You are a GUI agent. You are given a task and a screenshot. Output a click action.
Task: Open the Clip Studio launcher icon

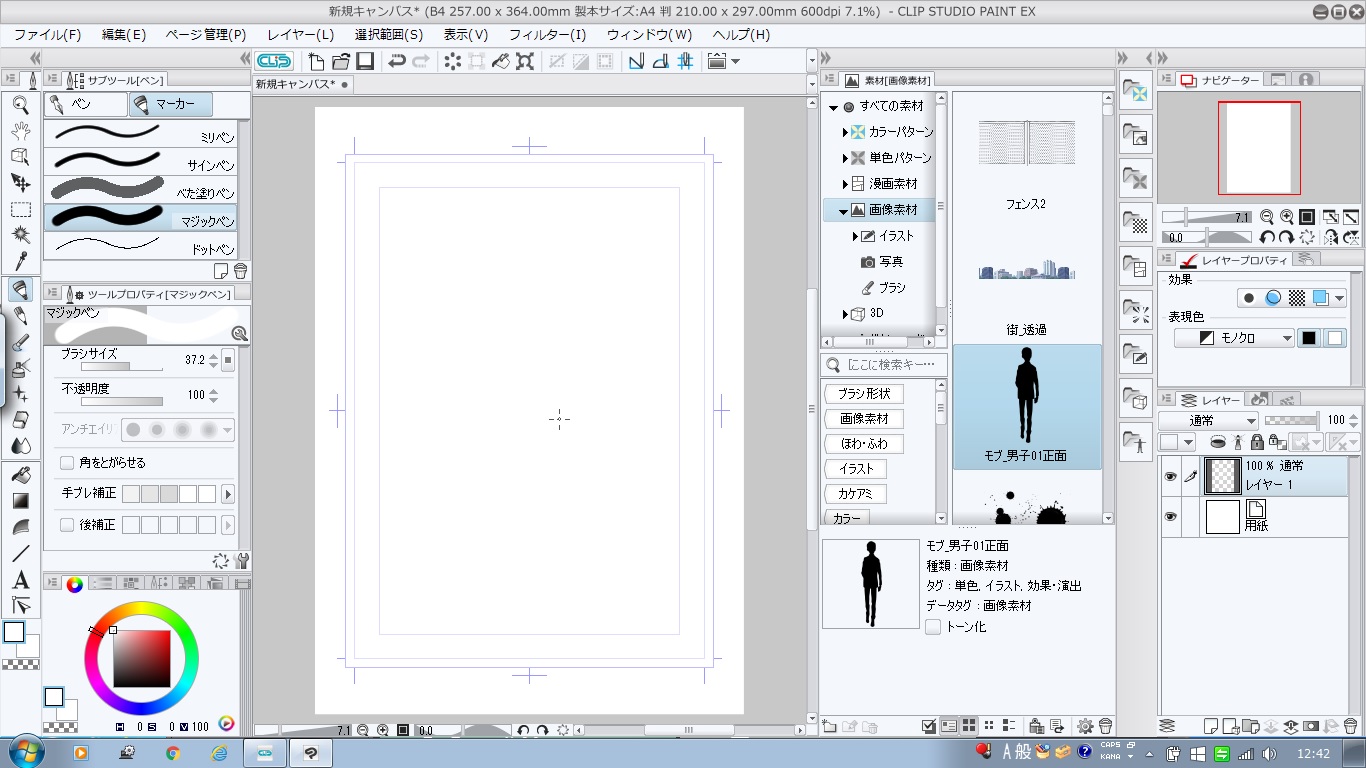[x=274, y=61]
